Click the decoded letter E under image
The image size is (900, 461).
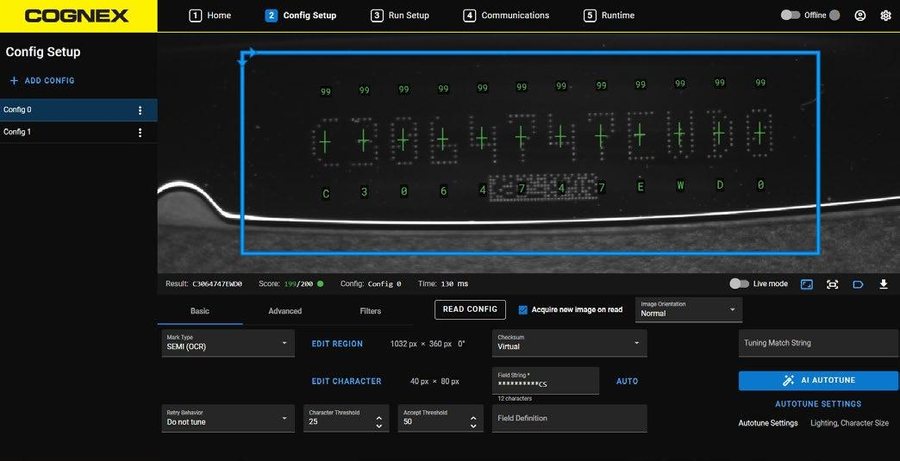641,187
